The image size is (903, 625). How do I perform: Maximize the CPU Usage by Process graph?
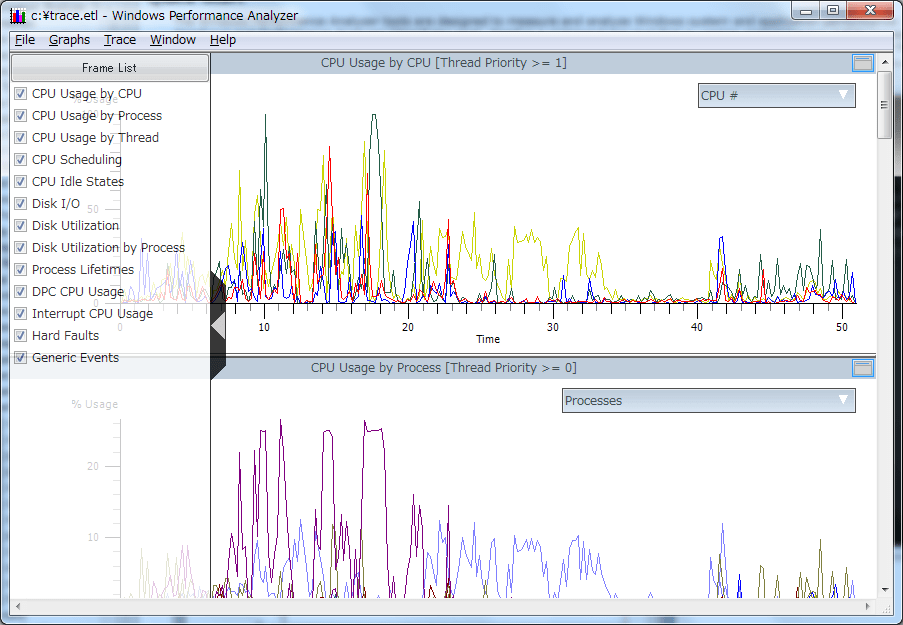862,368
